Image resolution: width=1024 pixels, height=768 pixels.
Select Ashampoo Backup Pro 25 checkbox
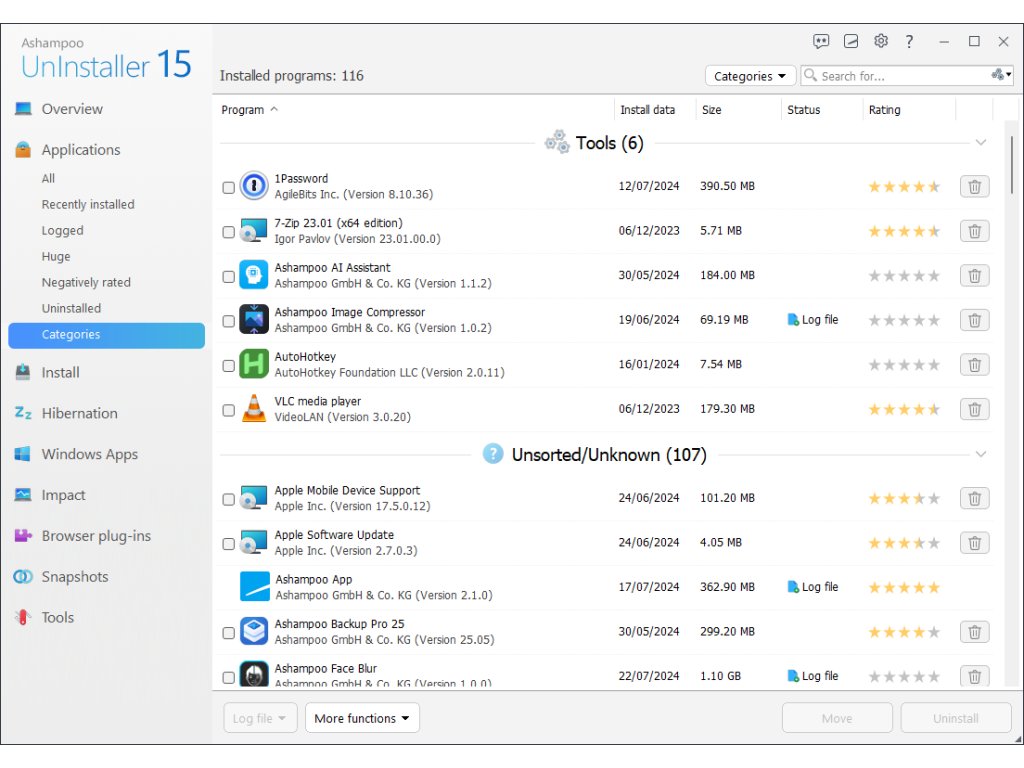[x=229, y=633]
